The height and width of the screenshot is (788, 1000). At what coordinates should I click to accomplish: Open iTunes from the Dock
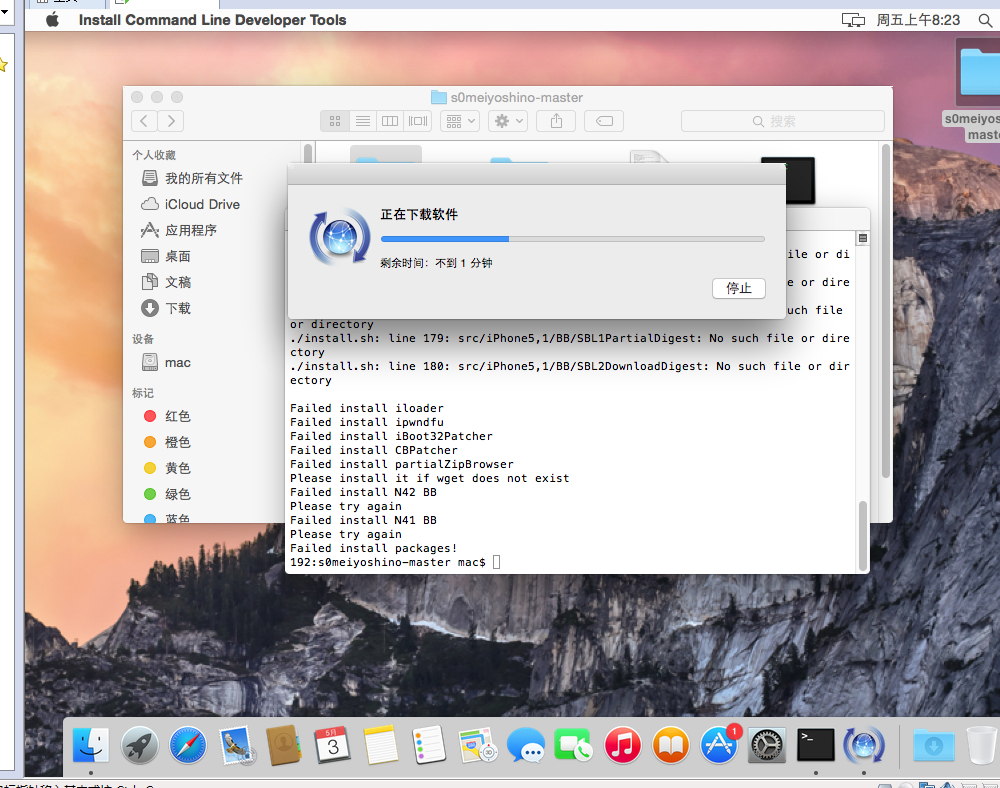tap(622, 745)
